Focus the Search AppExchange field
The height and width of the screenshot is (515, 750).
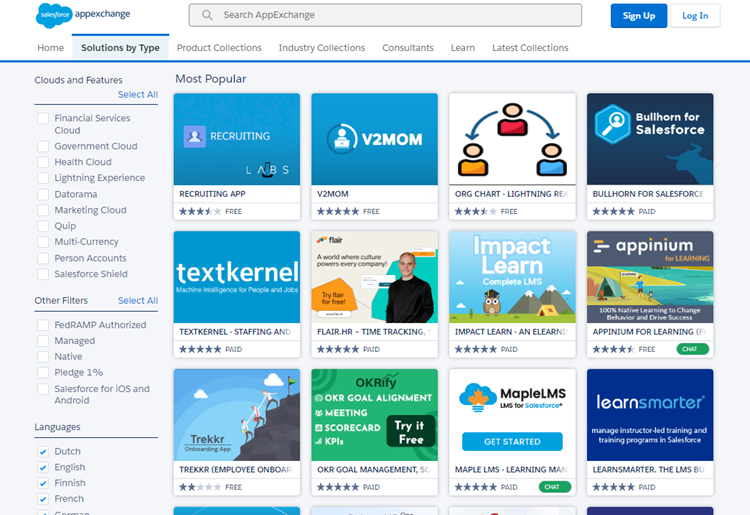[x=395, y=16]
